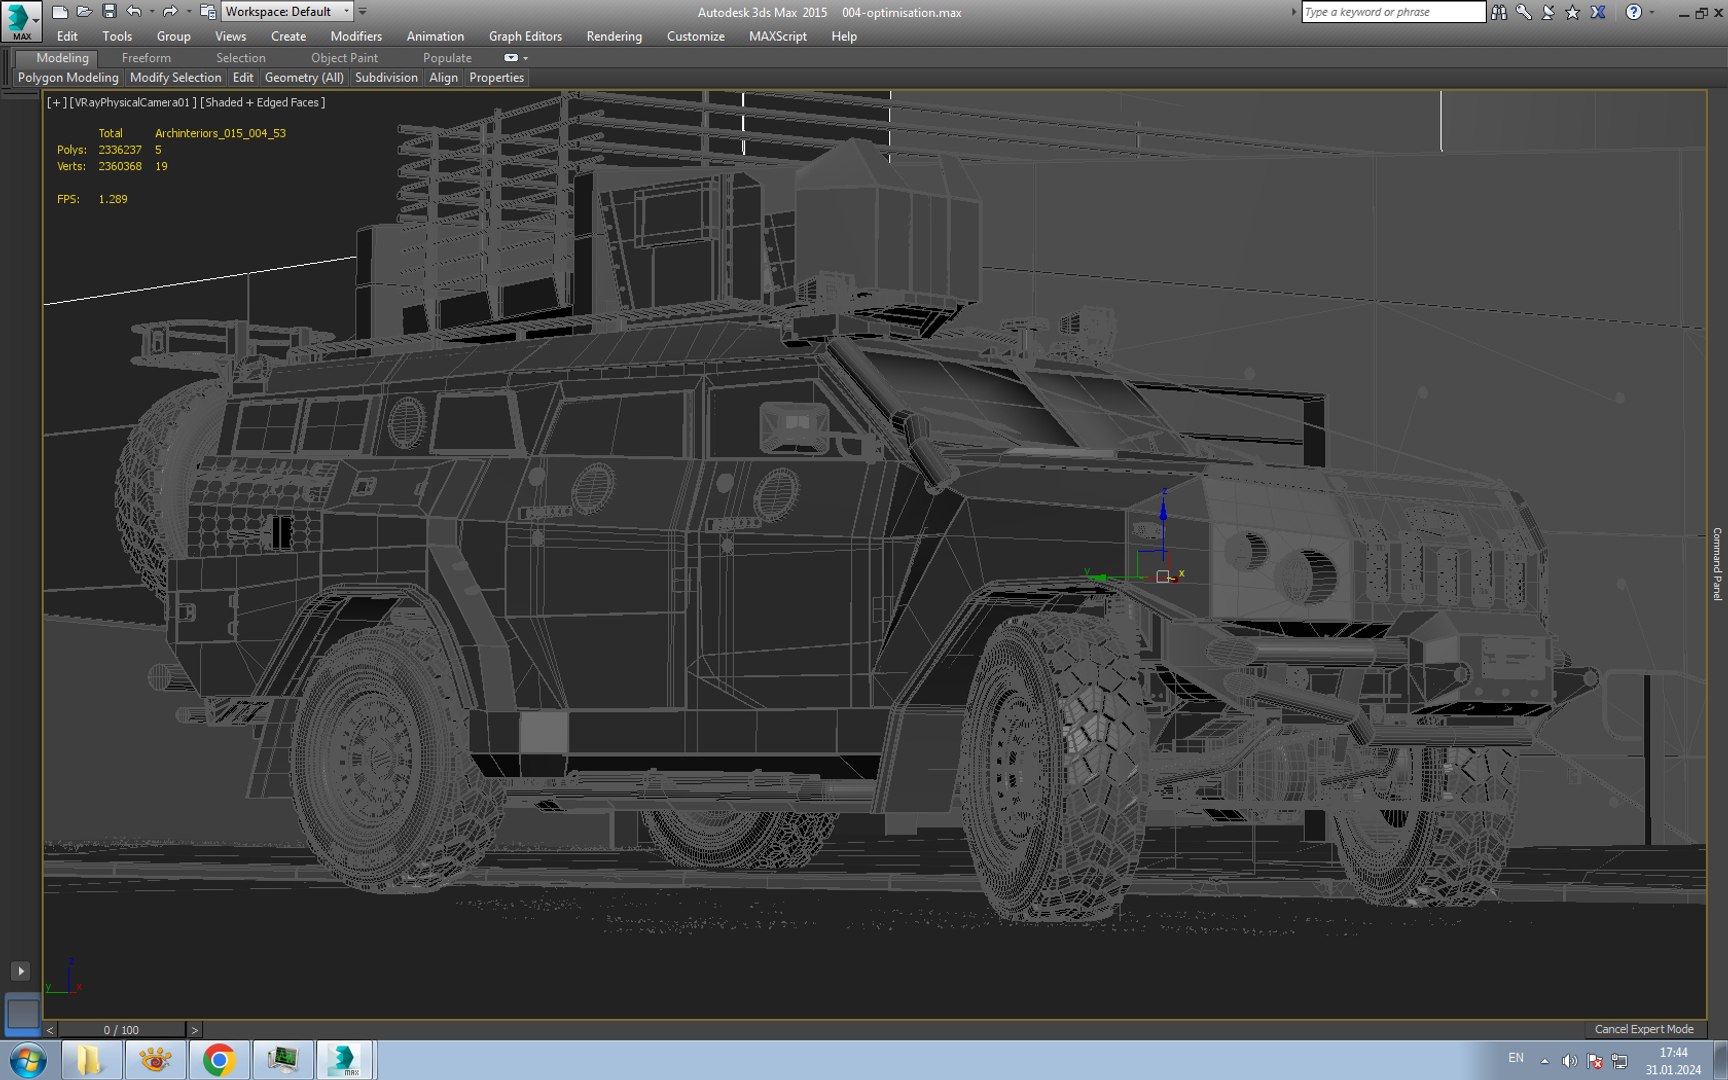The height and width of the screenshot is (1080, 1728).
Task: Open the Autodesk Exchange X icon
Action: point(1598,12)
